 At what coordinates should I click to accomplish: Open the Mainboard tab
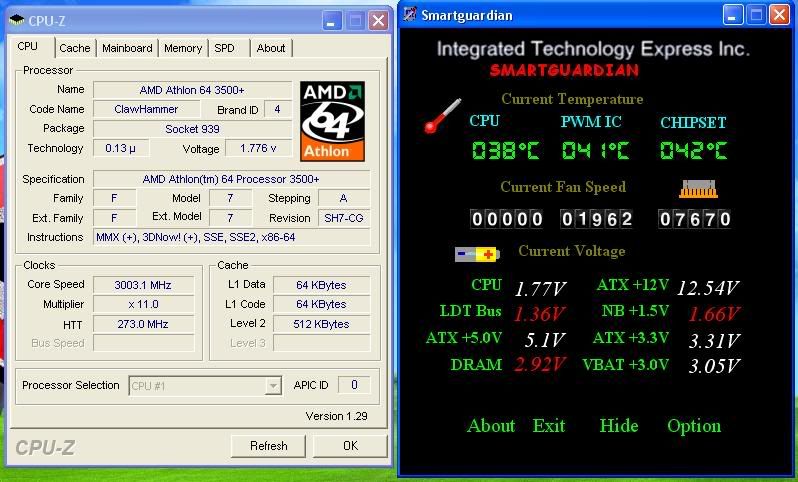tap(127, 48)
